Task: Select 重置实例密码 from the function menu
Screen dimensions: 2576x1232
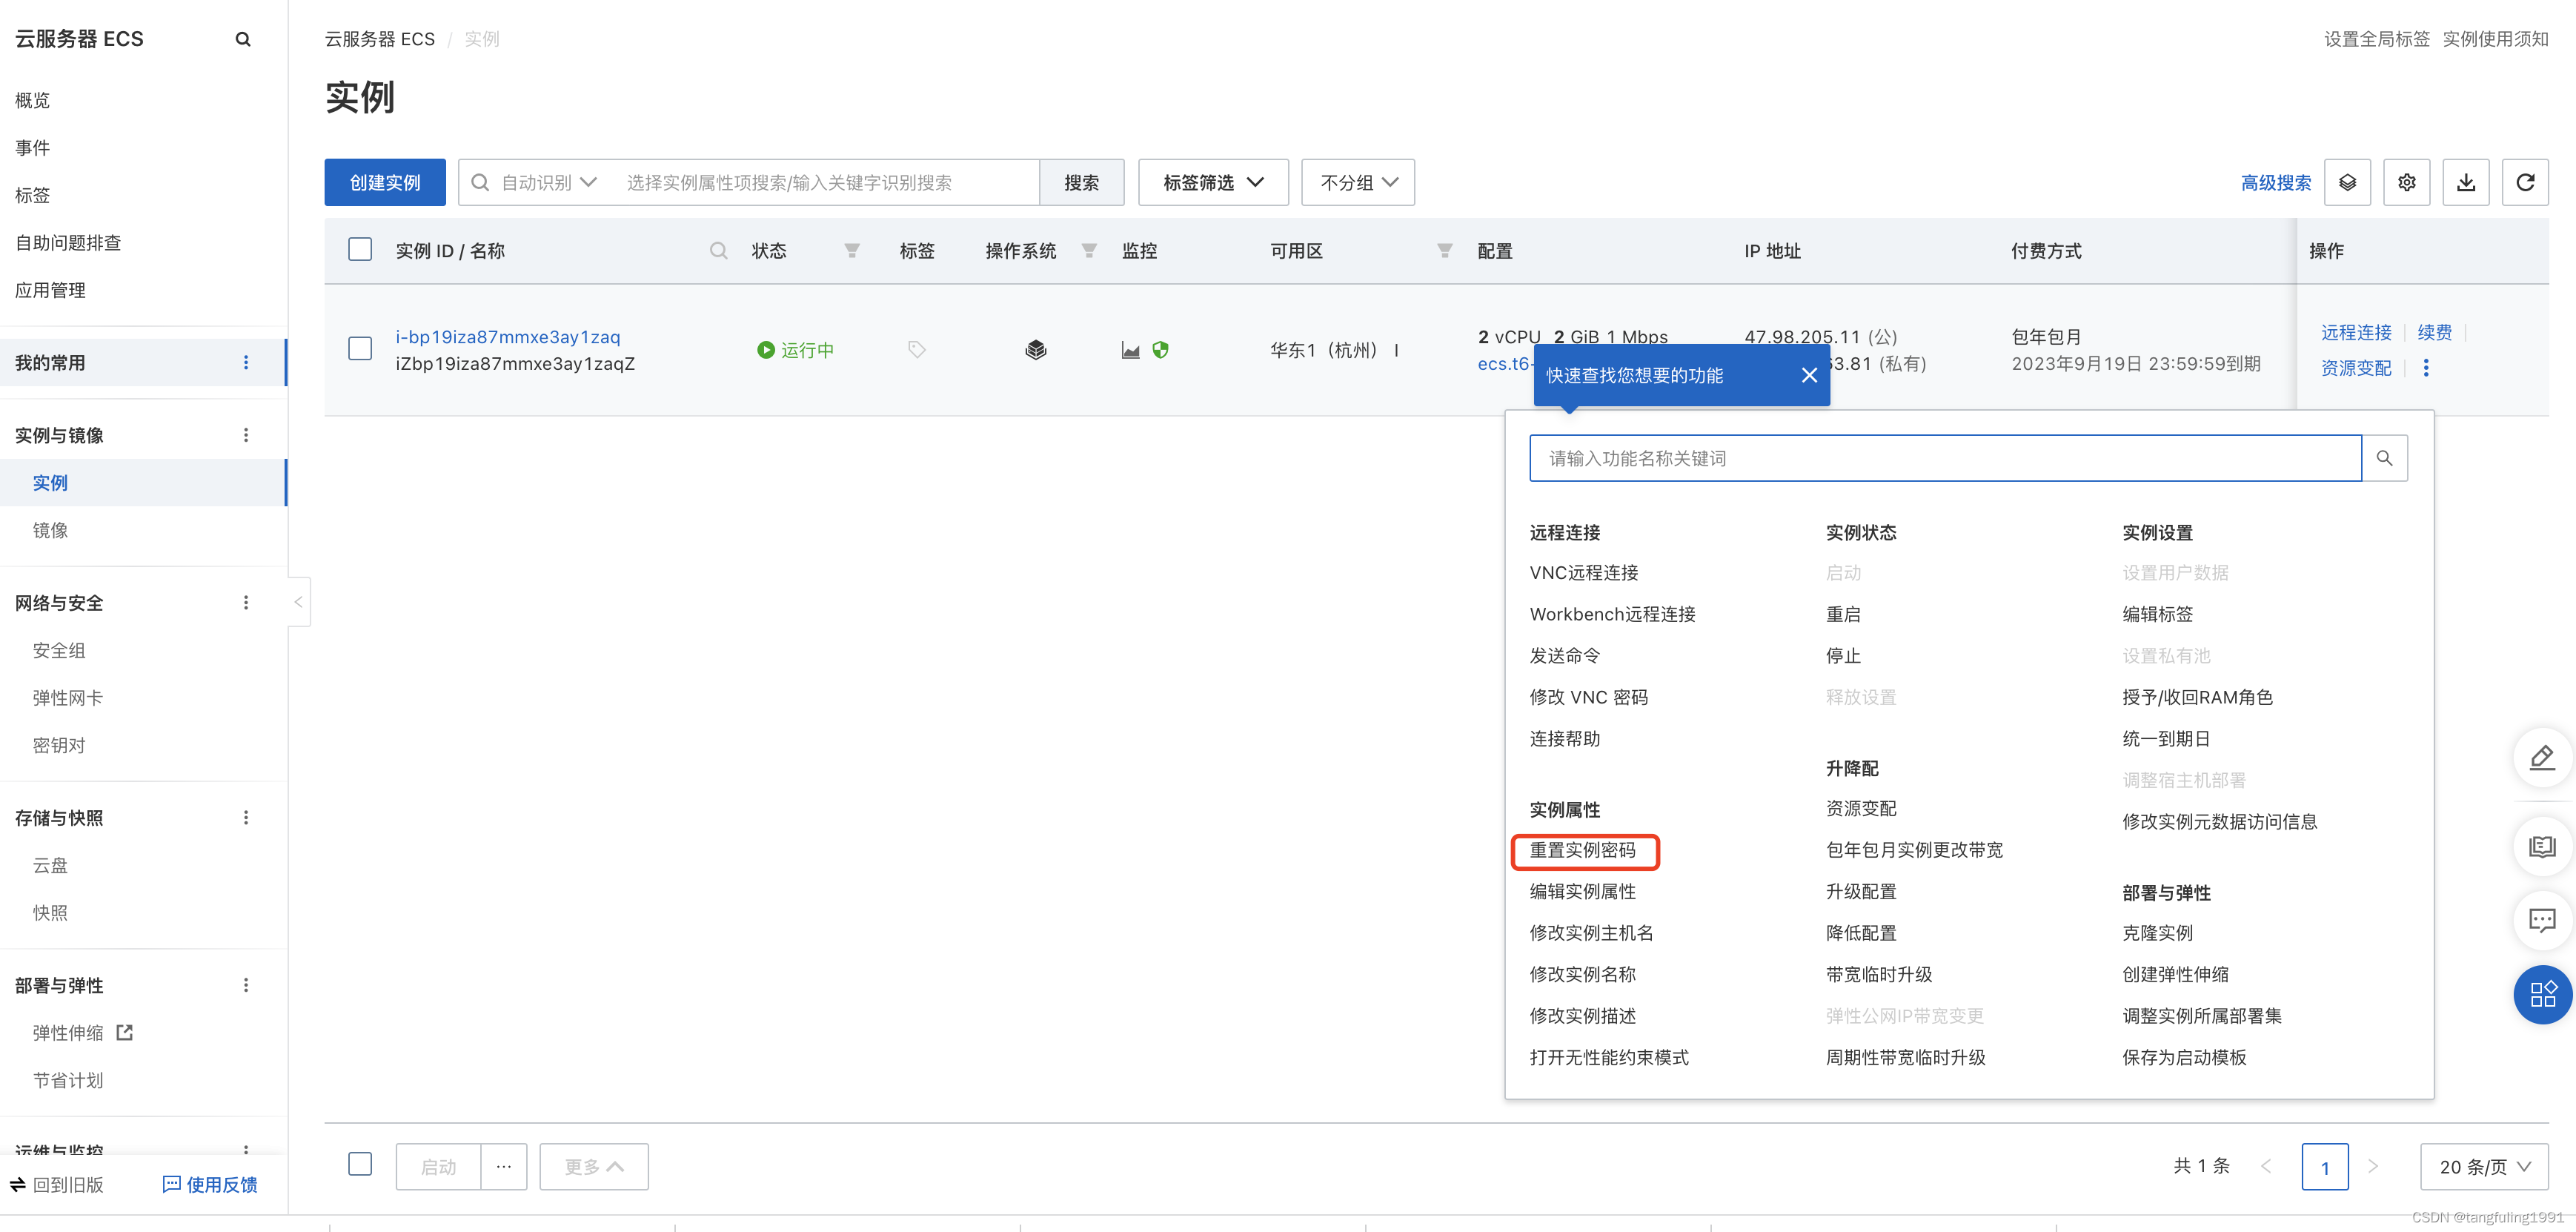Action: (x=1583, y=850)
